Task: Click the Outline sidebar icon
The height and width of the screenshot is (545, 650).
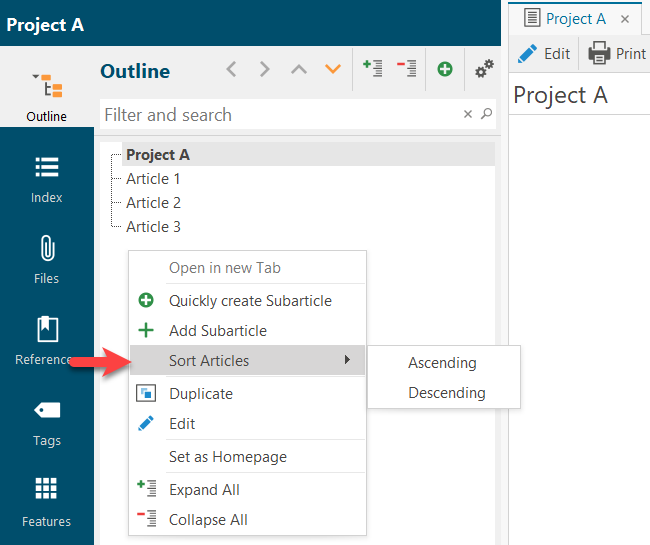Action: point(46,97)
